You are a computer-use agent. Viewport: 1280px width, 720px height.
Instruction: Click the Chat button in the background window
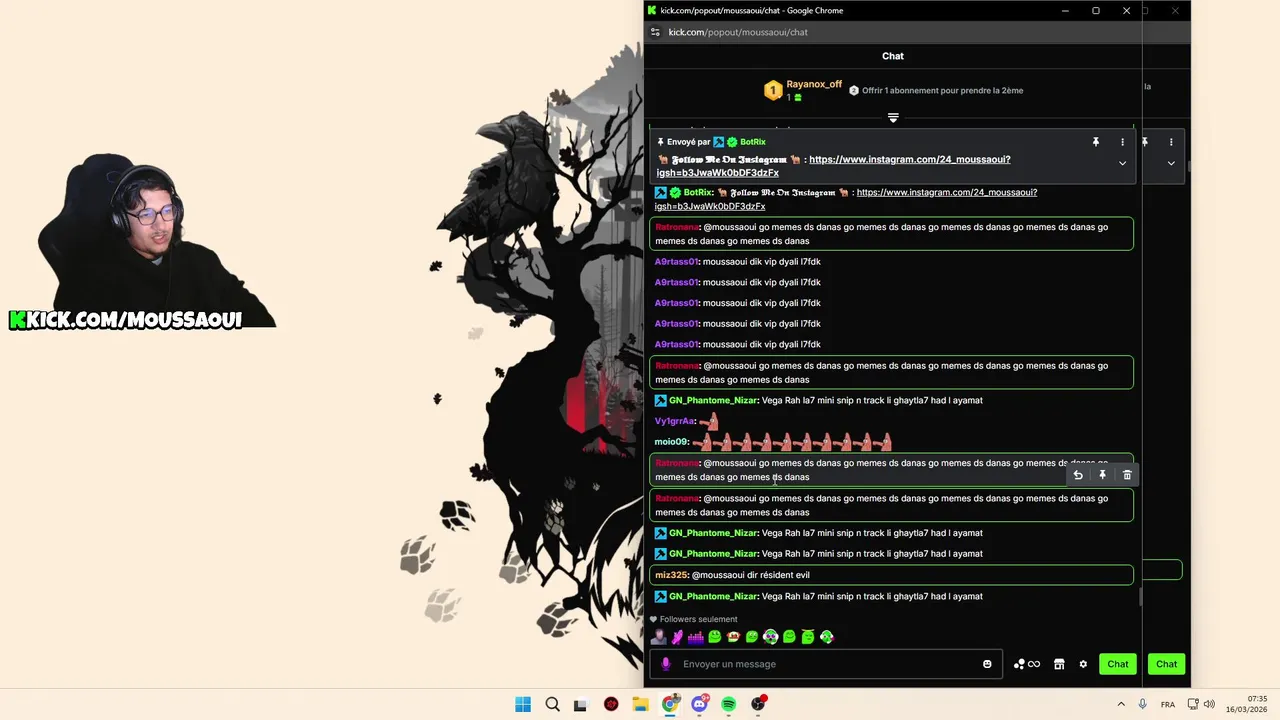[1167, 664]
